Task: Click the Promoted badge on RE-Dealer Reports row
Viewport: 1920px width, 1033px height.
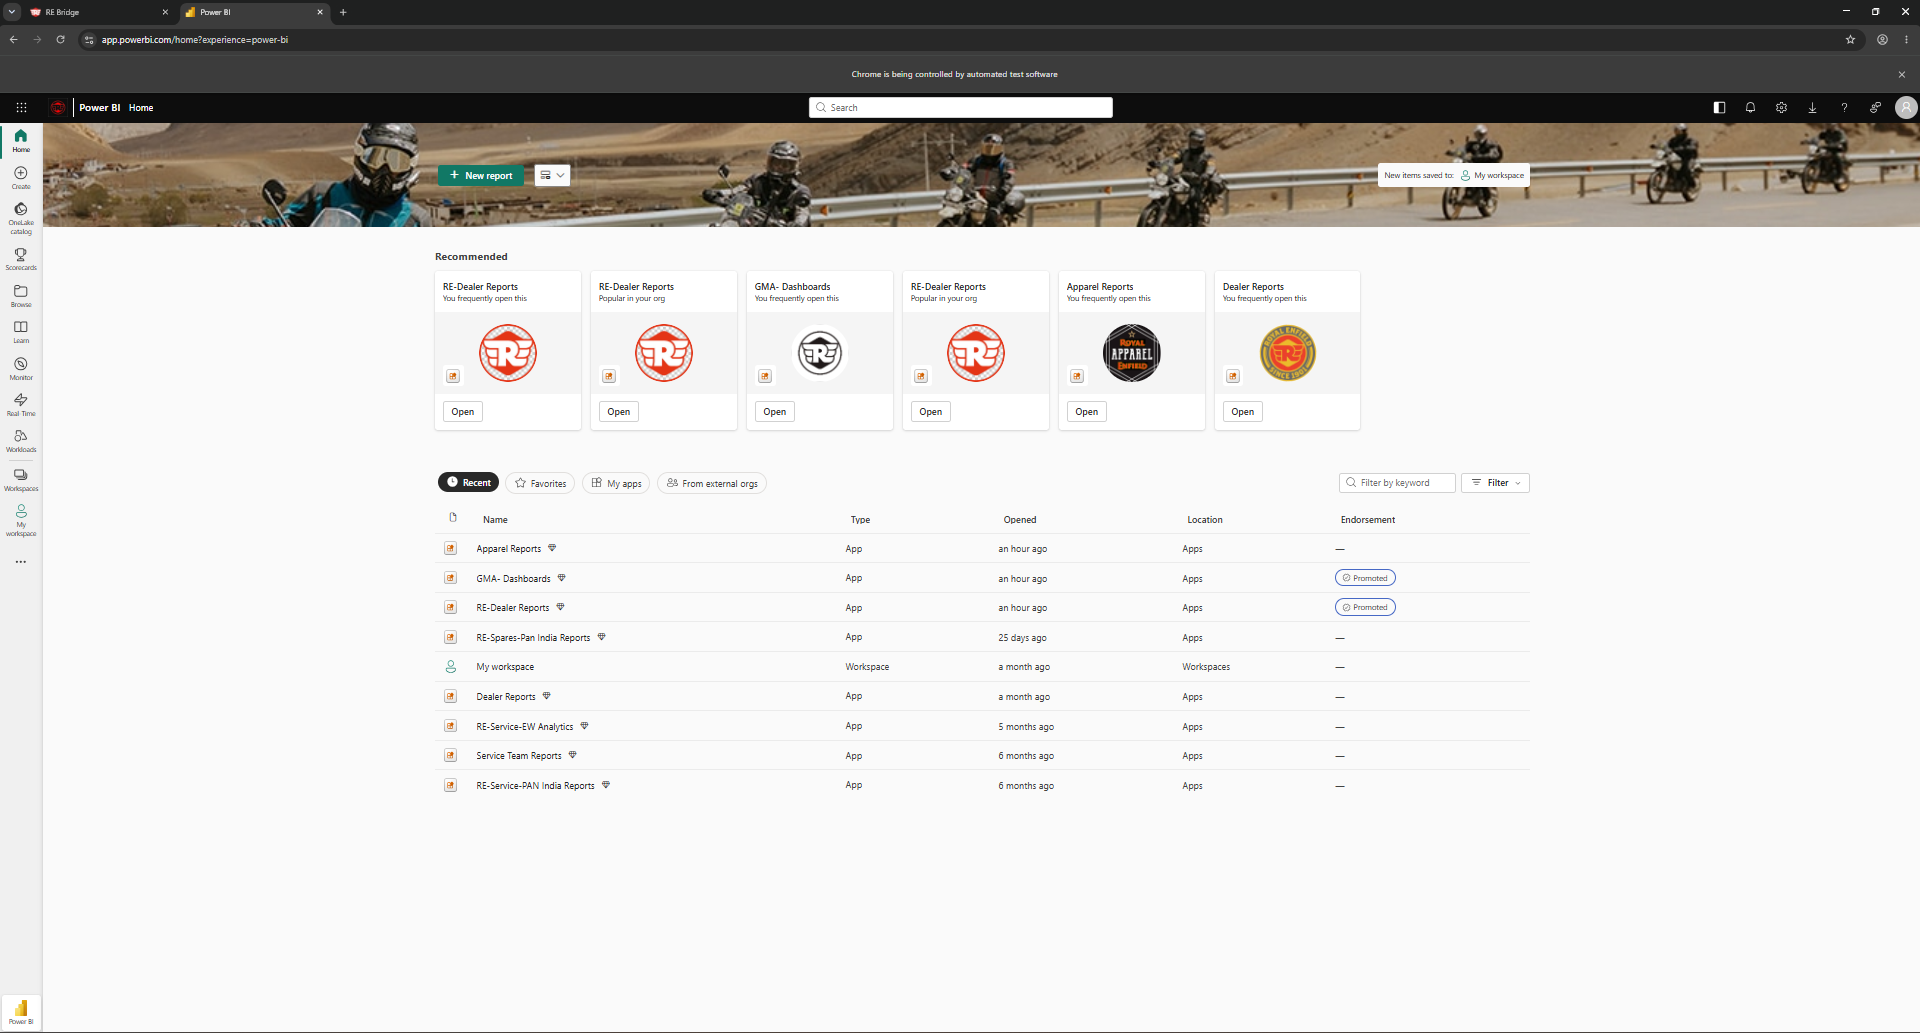Action: click(x=1365, y=608)
